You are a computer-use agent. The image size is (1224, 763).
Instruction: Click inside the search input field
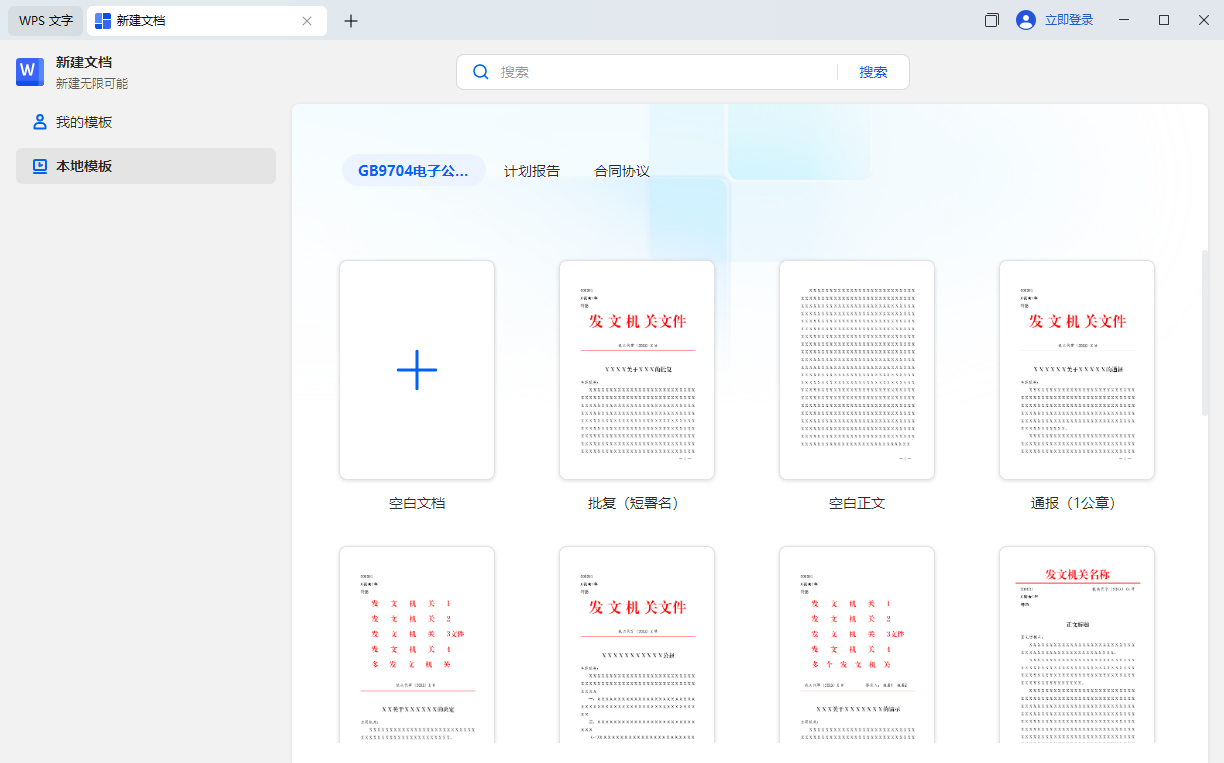650,71
